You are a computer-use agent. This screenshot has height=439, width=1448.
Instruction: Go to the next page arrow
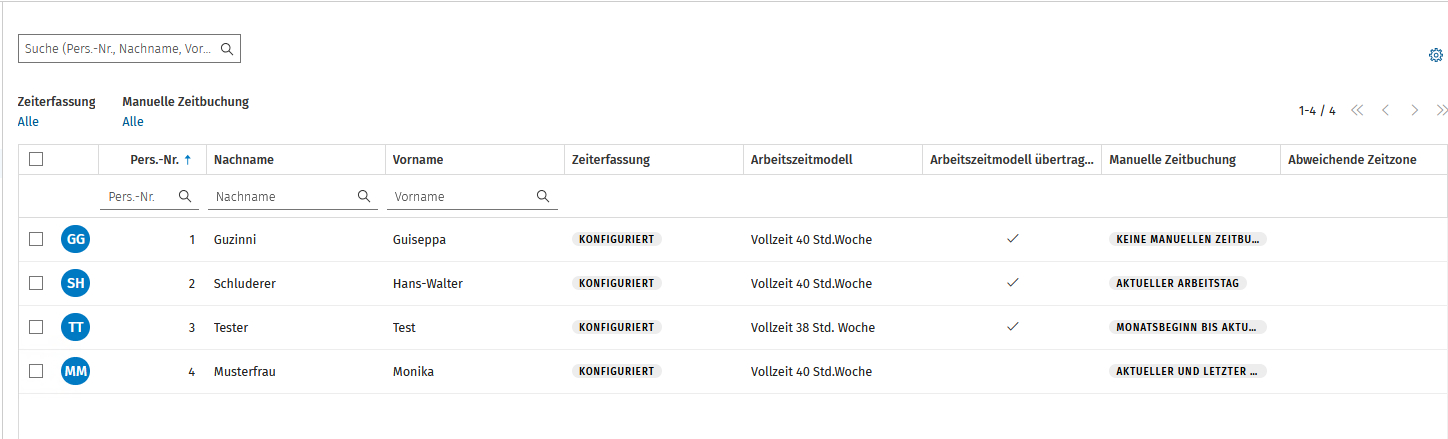click(x=1414, y=110)
